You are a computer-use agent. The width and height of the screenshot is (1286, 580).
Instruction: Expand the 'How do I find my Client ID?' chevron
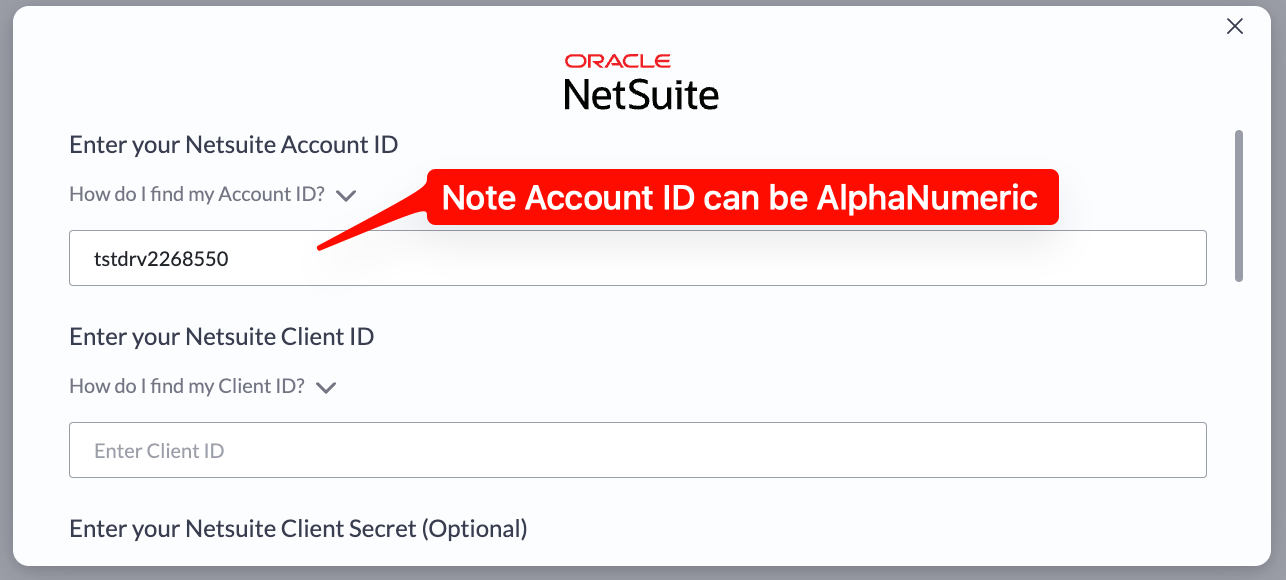(326, 388)
